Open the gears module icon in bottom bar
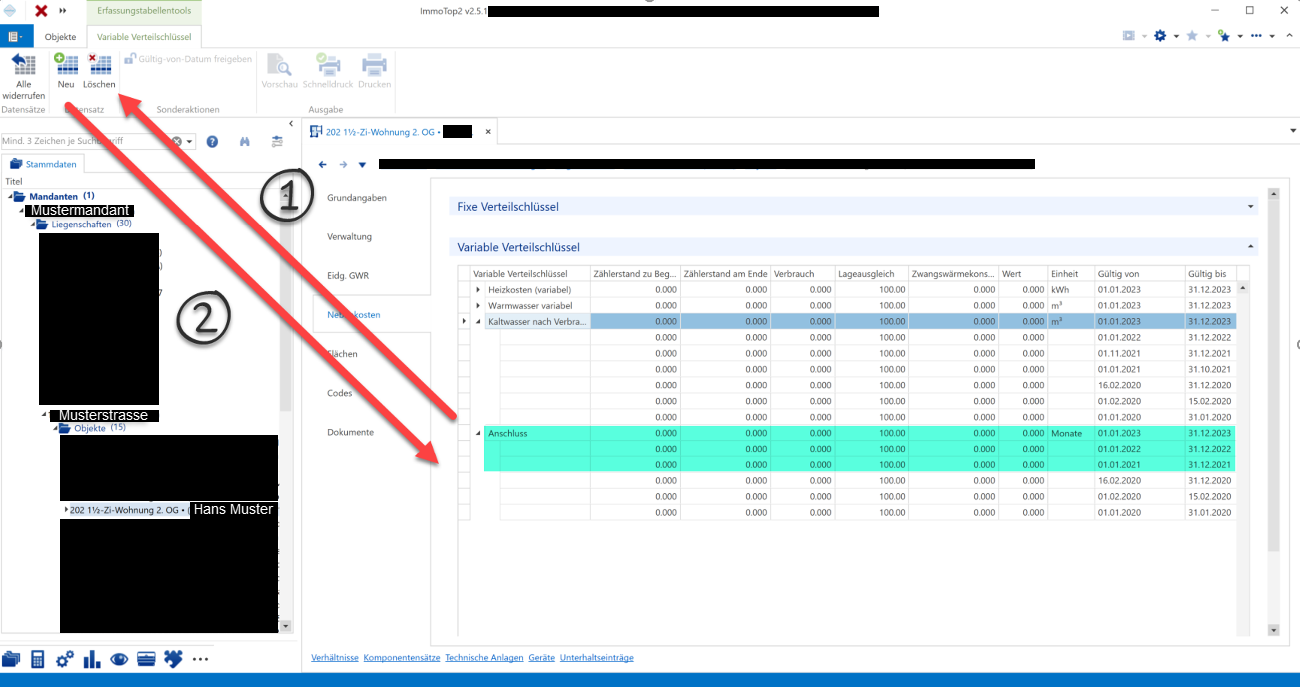The width and height of the screenshot is (1300, 687). click(x=65, y=659)
